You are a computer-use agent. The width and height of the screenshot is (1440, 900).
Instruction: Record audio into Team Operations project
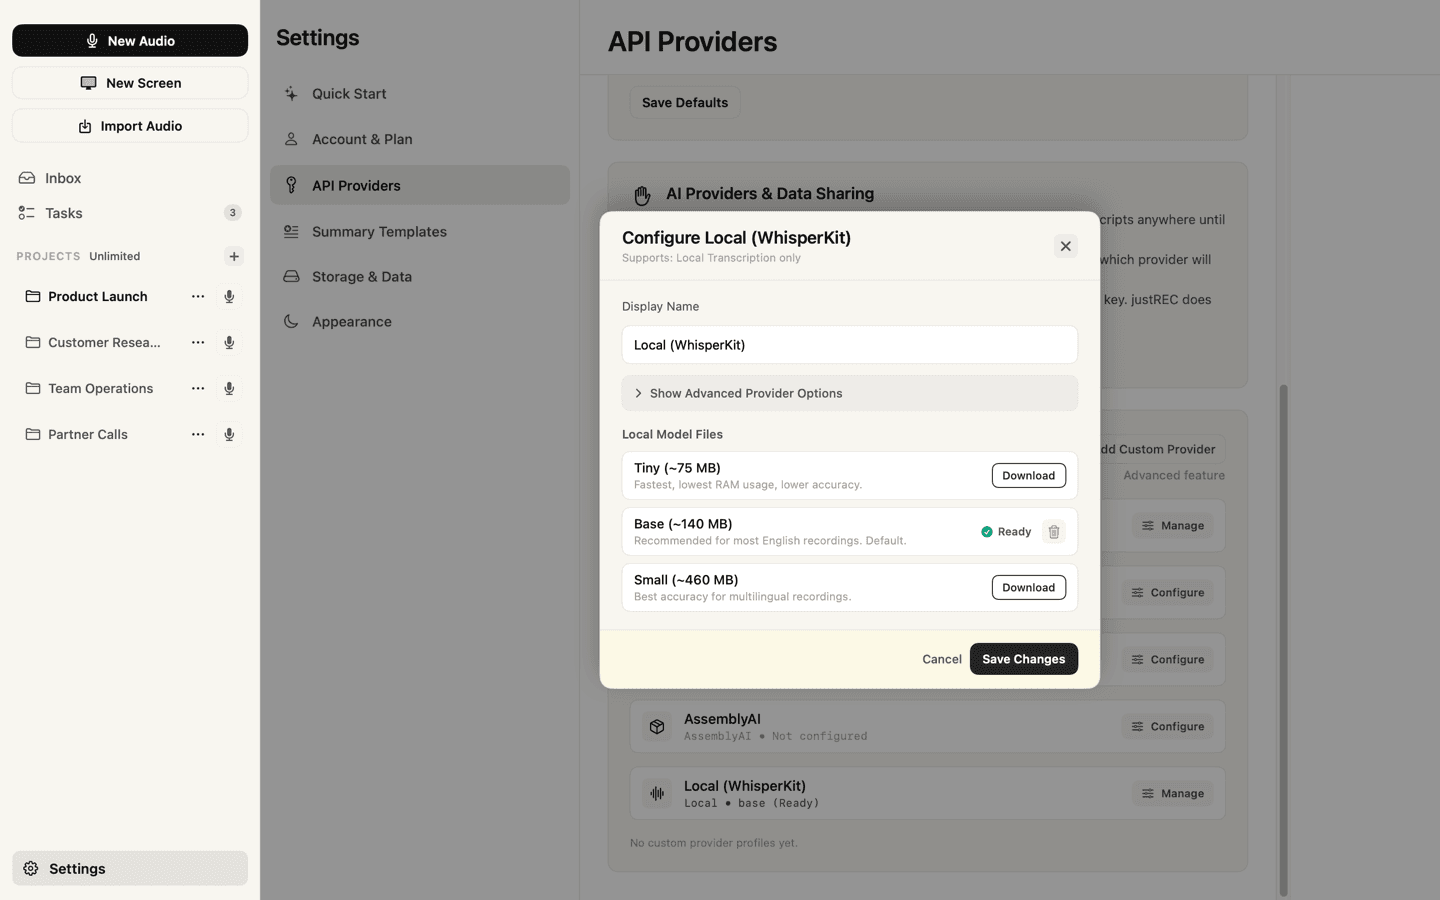click(229, 388)
